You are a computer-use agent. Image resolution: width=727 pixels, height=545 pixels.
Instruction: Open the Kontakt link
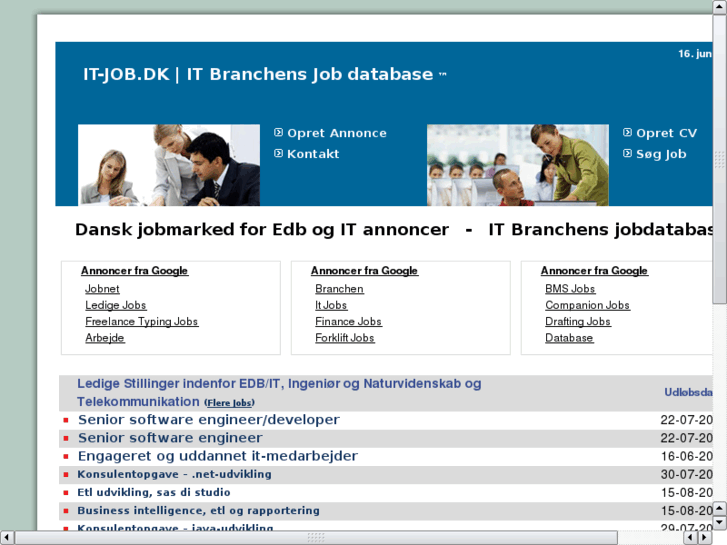click(313, 154)
